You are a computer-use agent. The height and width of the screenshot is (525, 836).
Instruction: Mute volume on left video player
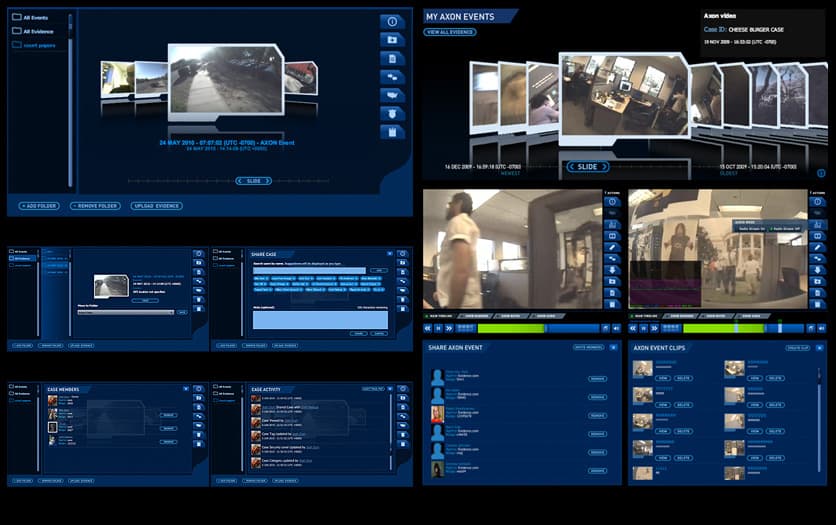pyautogui.click(x=616, y=328)
